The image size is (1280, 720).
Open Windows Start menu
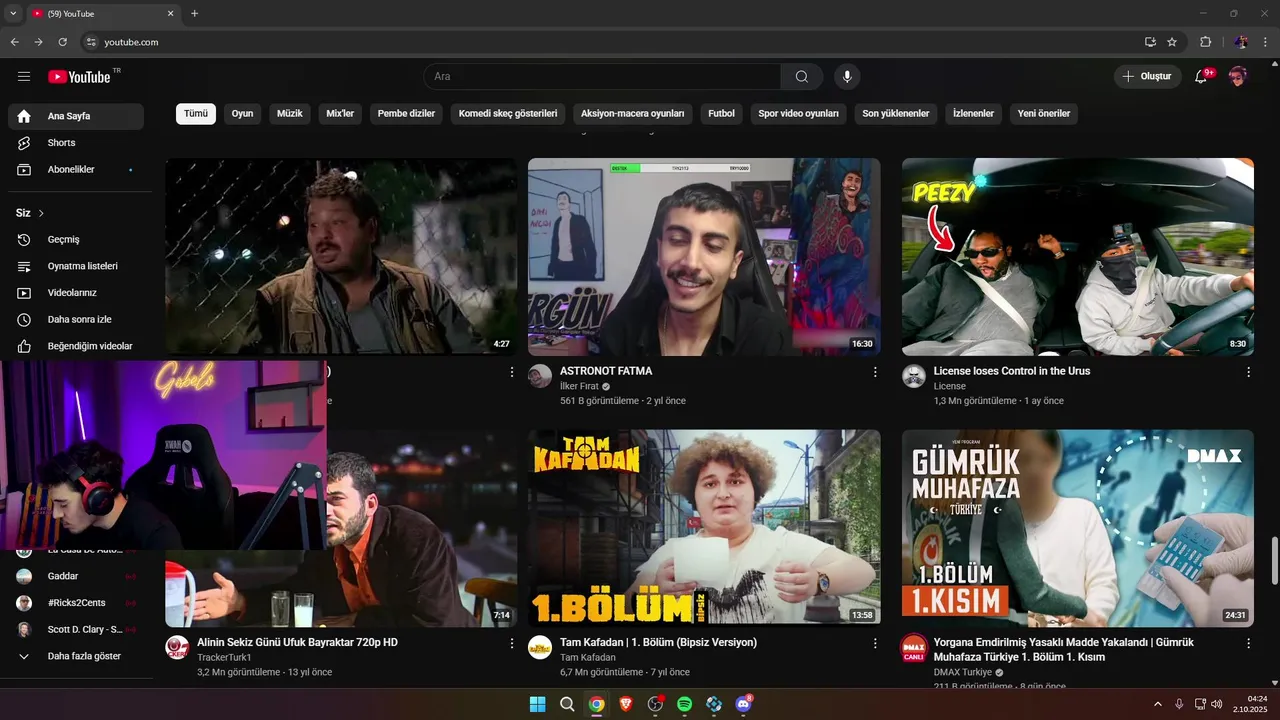537,704
